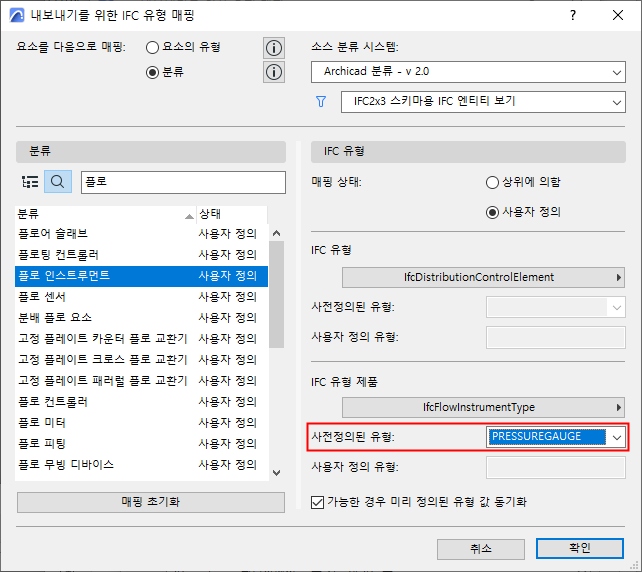Select 플로팅 컨트롤러 row
This screenshot has width=642, height=572.
click(x=142, y=255)
